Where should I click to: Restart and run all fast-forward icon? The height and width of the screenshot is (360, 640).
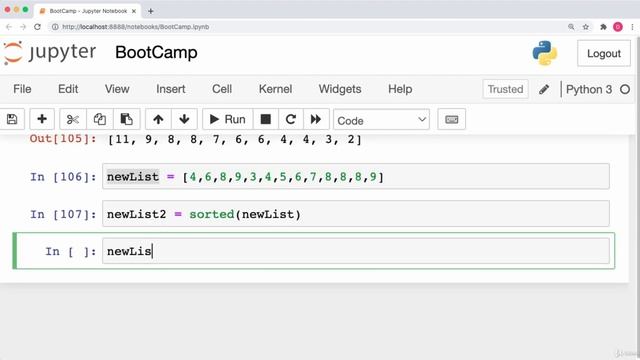point(316,119)
